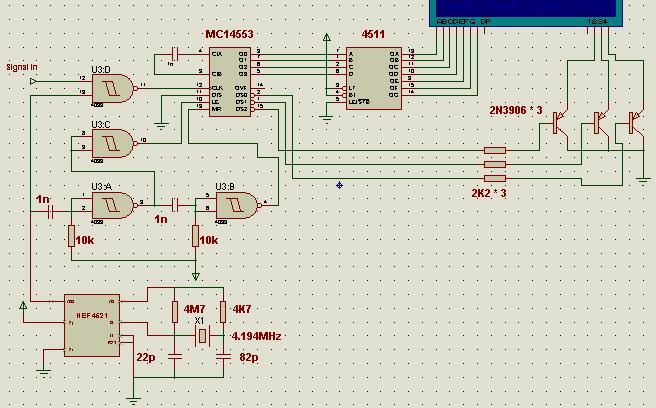The width and height of the screenshot is (656, 408).
Task: Click the ground symbol below the 4511 chip
Action: pos(327,118)
